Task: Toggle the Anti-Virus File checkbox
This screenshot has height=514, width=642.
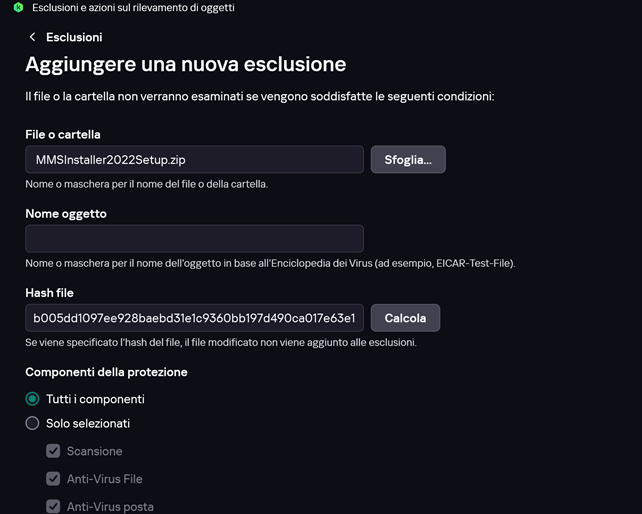Action: [53, 478]
